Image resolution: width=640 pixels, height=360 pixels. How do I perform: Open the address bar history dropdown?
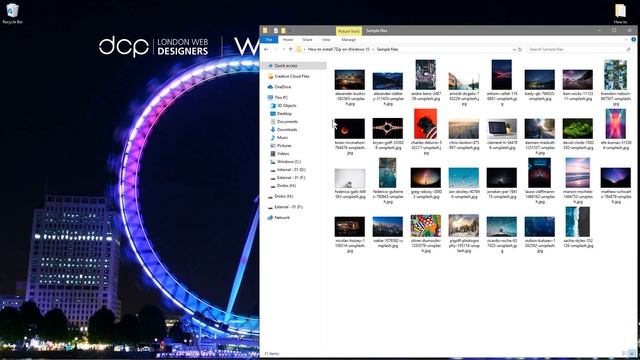(513, 49)
